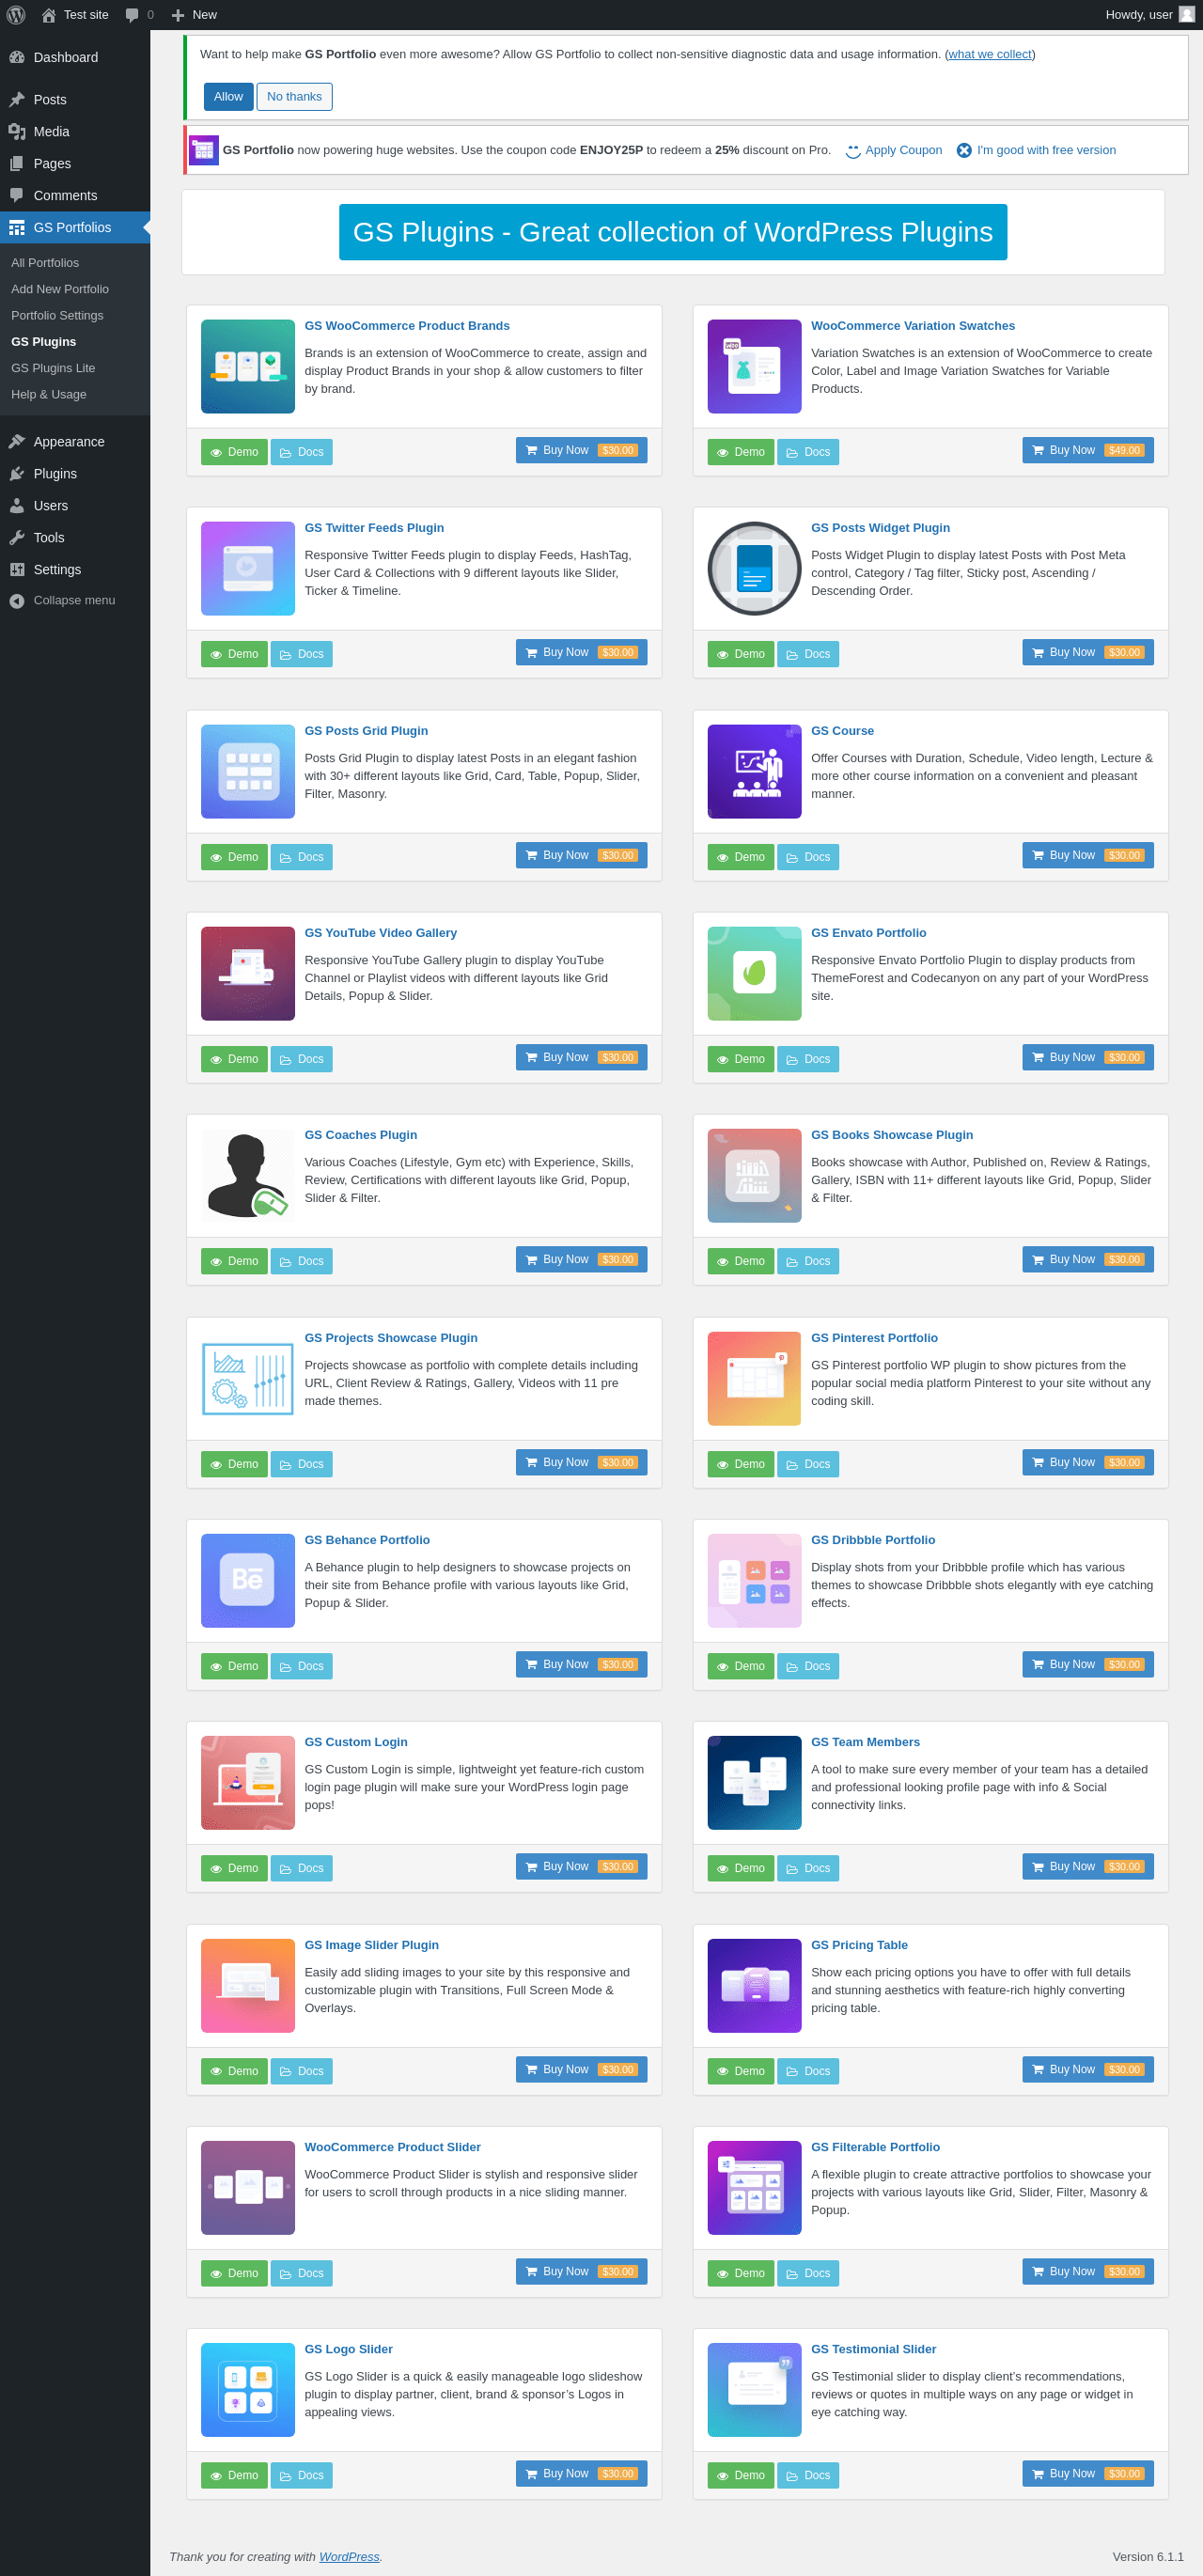
Task: Click GS Portfolio logo in coupon notice
Action: 204,150
